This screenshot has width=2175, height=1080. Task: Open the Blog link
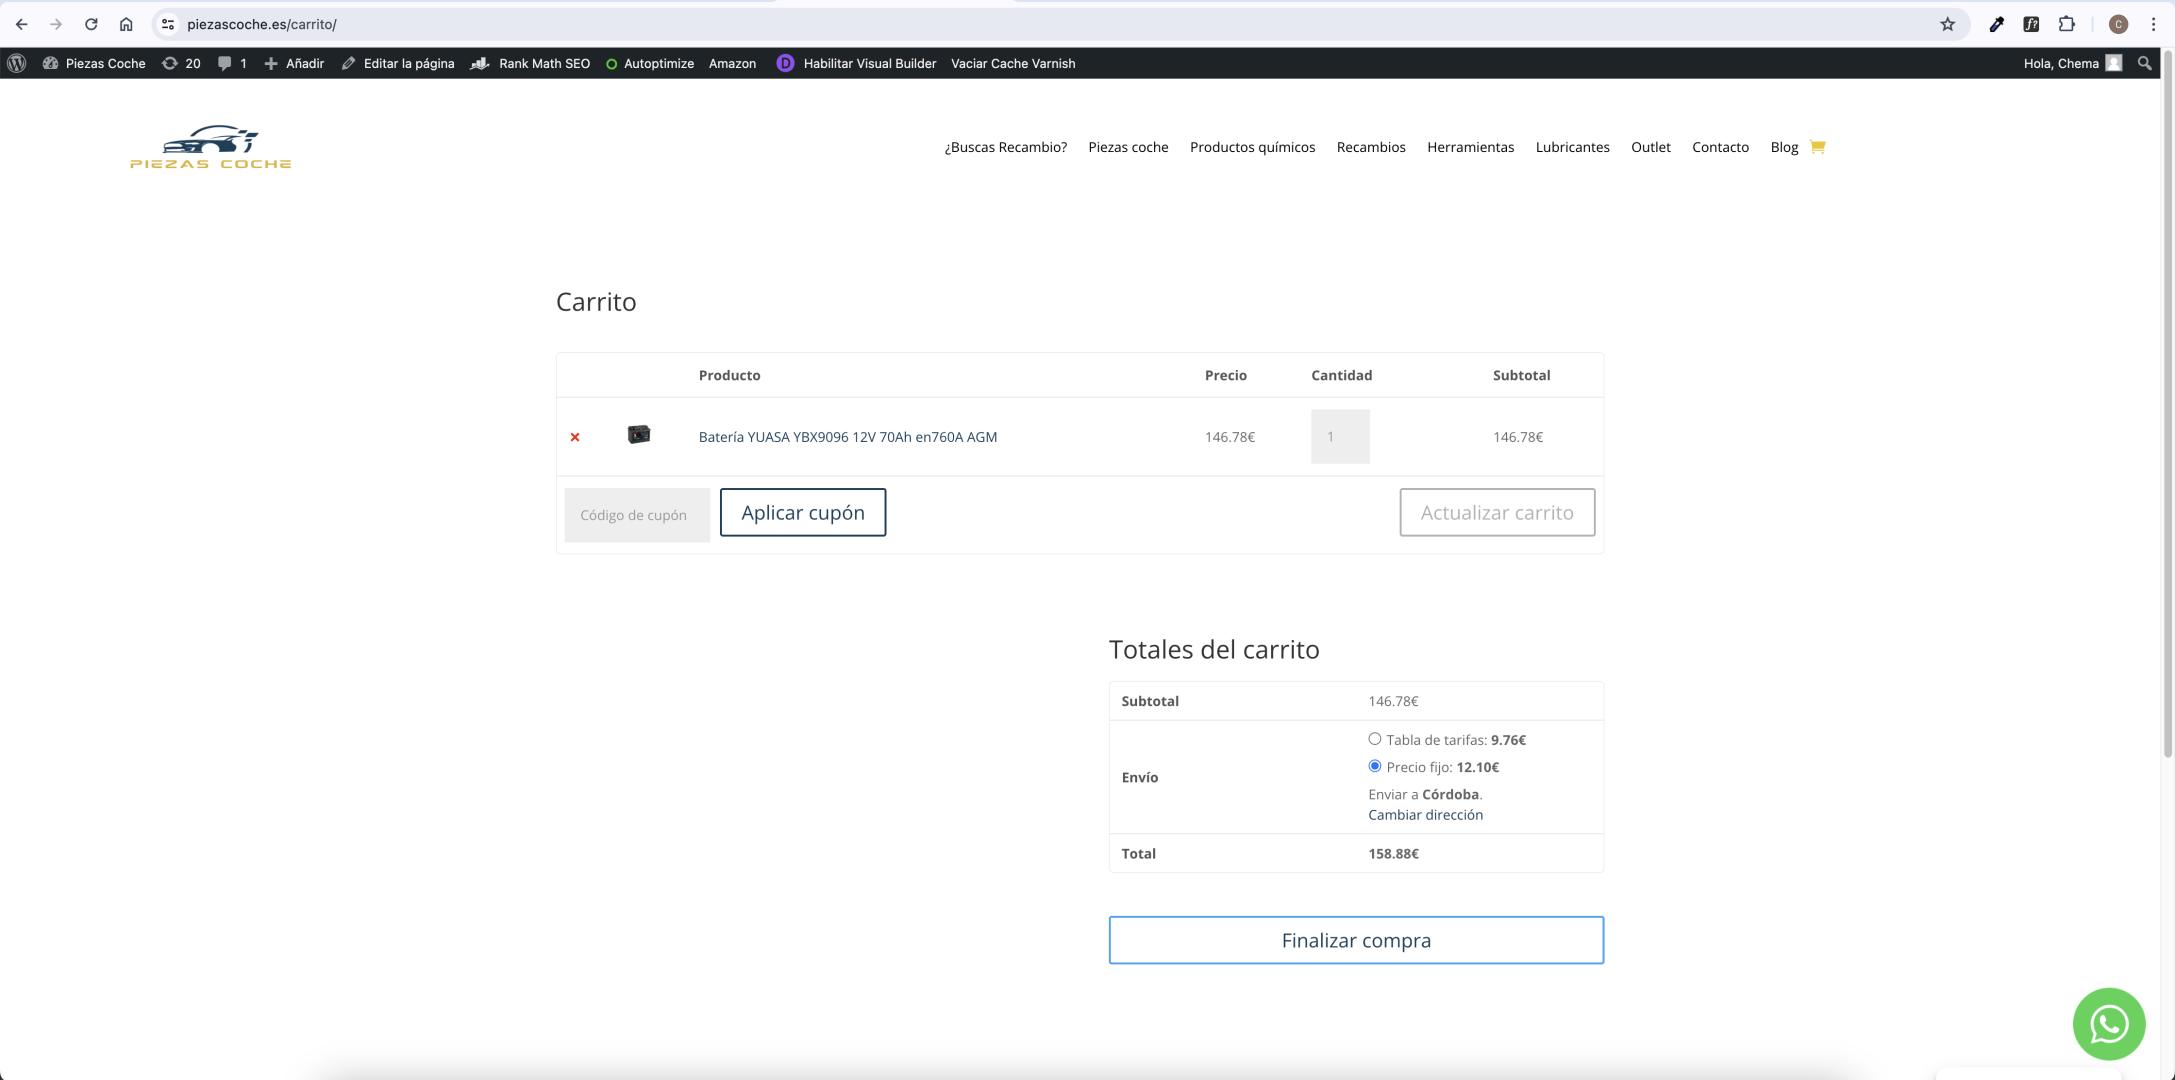1784,147
